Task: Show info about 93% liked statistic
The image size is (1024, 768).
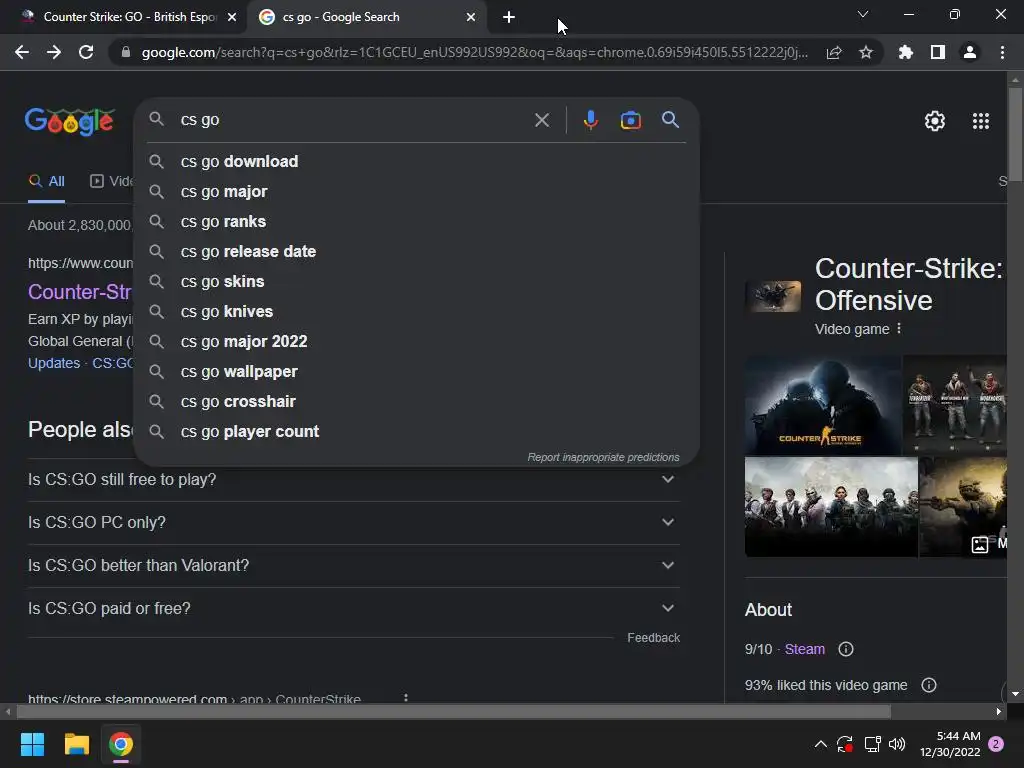Action: click(x=929, y=685)
